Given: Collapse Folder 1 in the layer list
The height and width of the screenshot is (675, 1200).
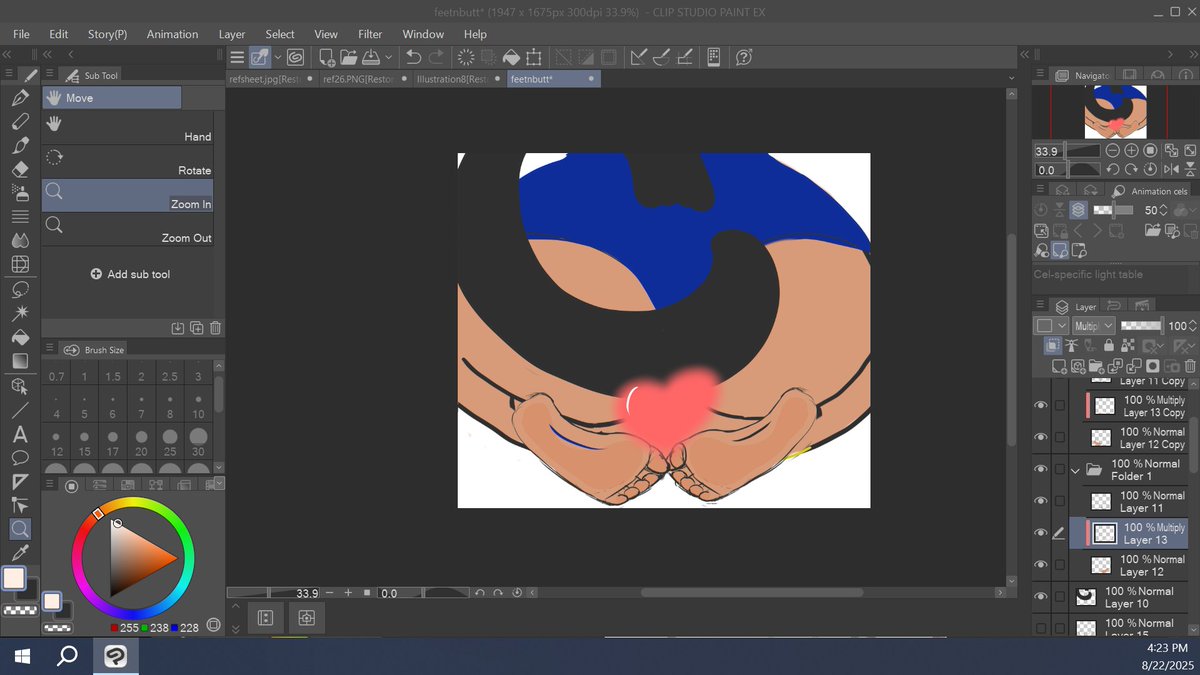Looking at the screenshot, I should click(x=1077, y=468).
